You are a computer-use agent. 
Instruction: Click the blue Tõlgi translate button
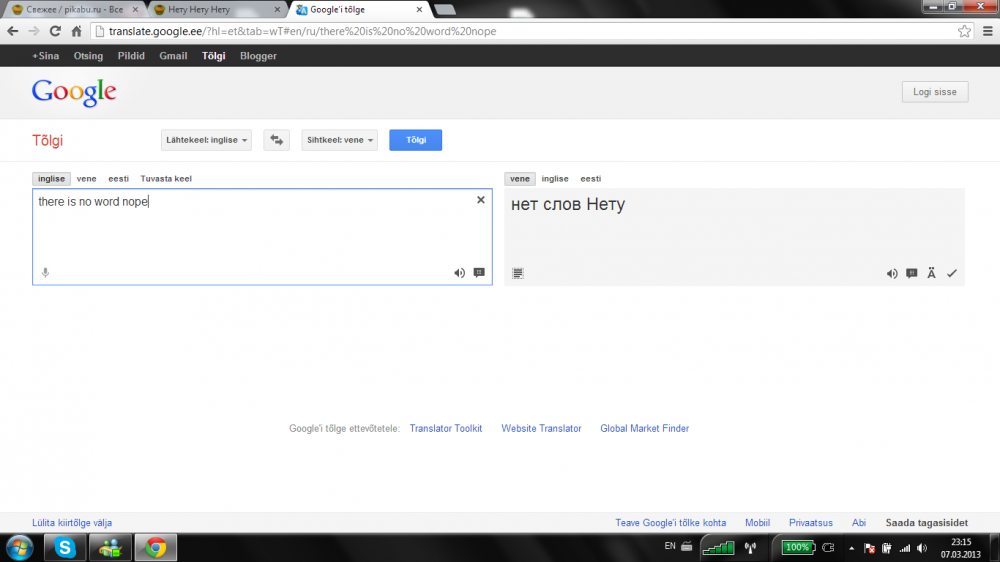click(x=415, y=140)
